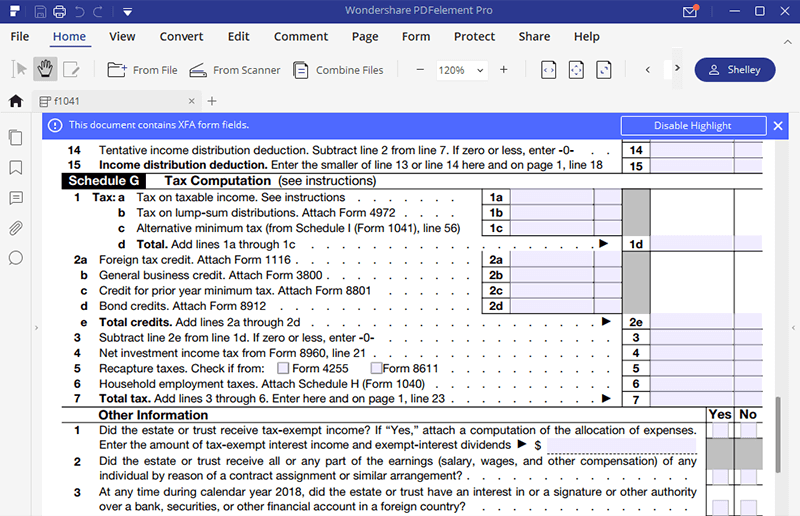The image size is (800, 516).
Task: Select the Fit Page view icon
Action: point(576,70)
